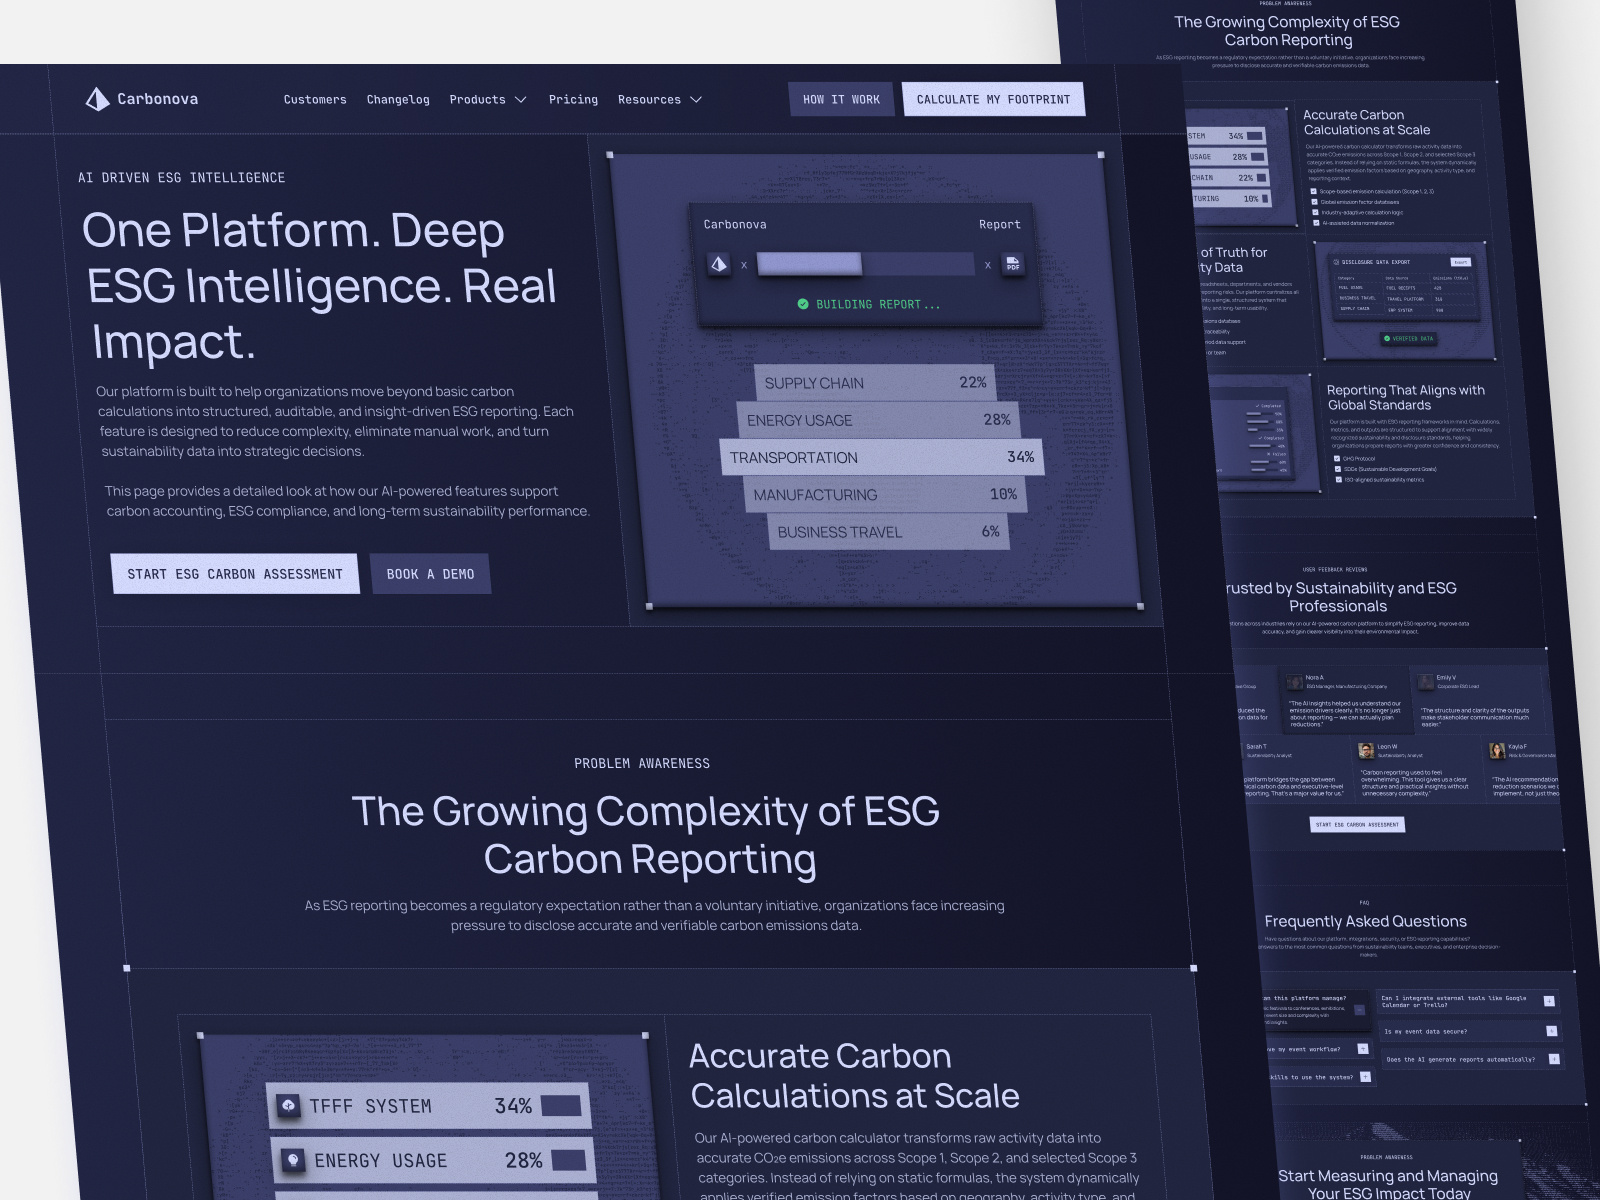
Task: Expand the Products dropdown chevron
Action: point(520,100)
